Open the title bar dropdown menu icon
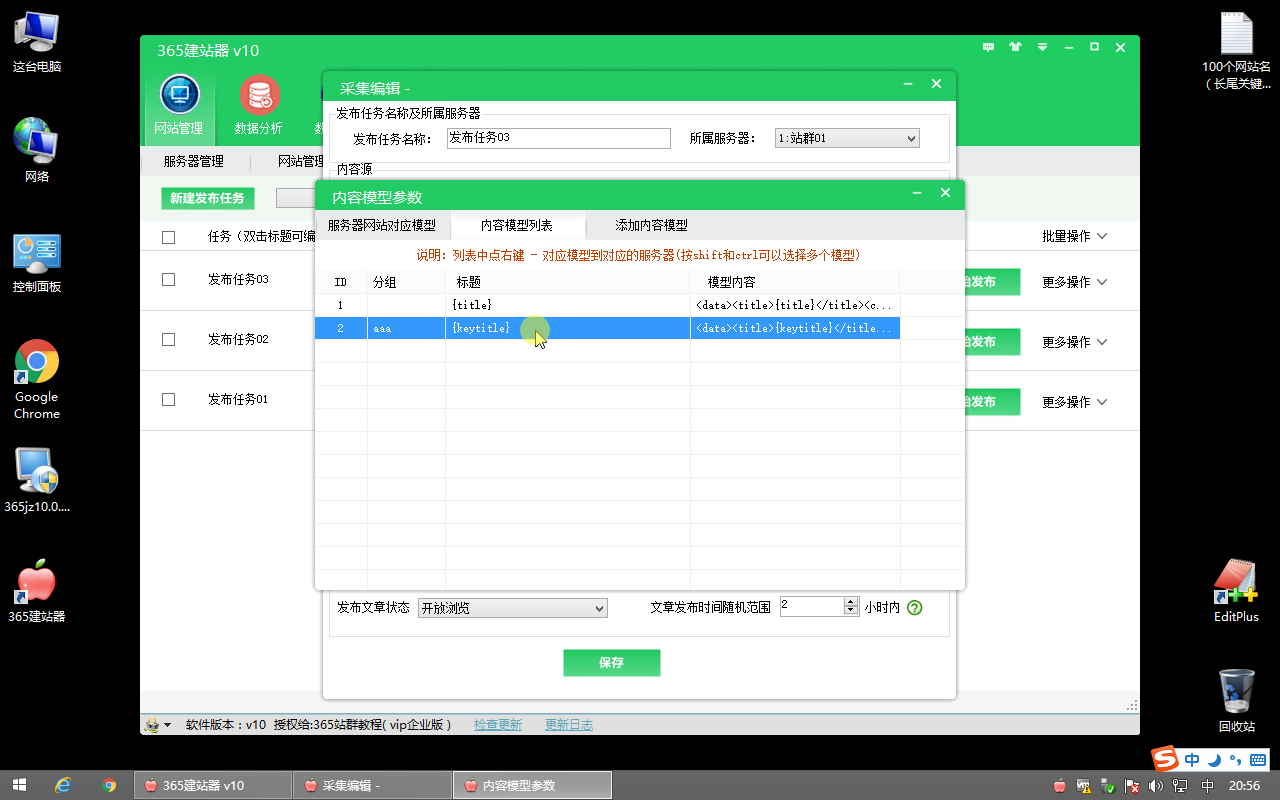Screen dimensions: 1280x800 (x=1042, y=47)
